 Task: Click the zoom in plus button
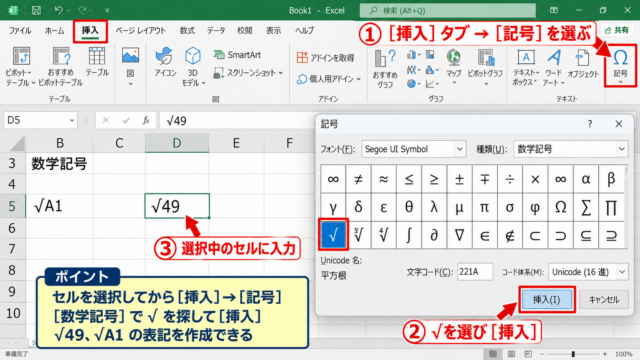[x=605, y=354]
